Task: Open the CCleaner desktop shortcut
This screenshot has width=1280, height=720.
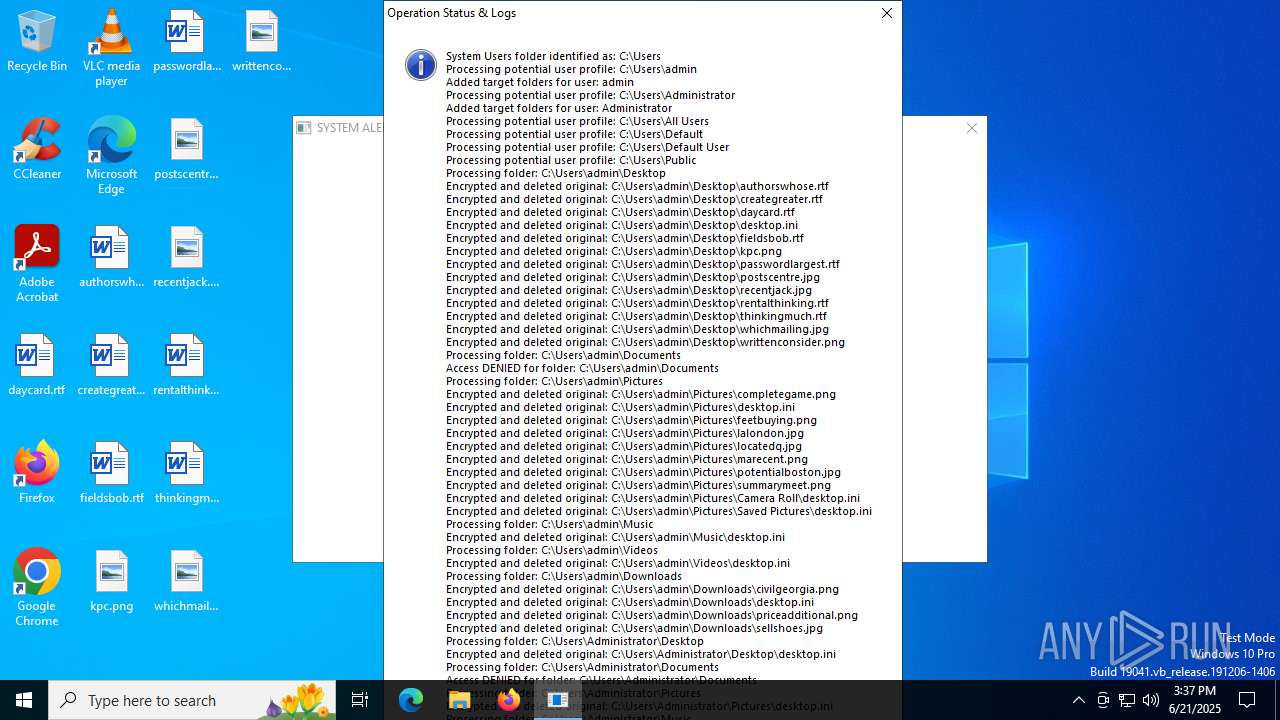Action: [x=37, y=149]
